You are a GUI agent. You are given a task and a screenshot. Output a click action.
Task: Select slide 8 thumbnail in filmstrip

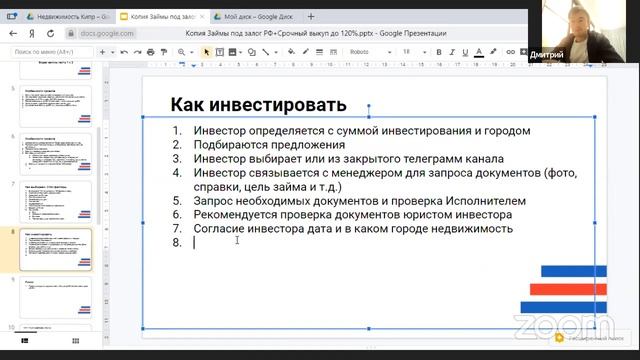(56, 250)
